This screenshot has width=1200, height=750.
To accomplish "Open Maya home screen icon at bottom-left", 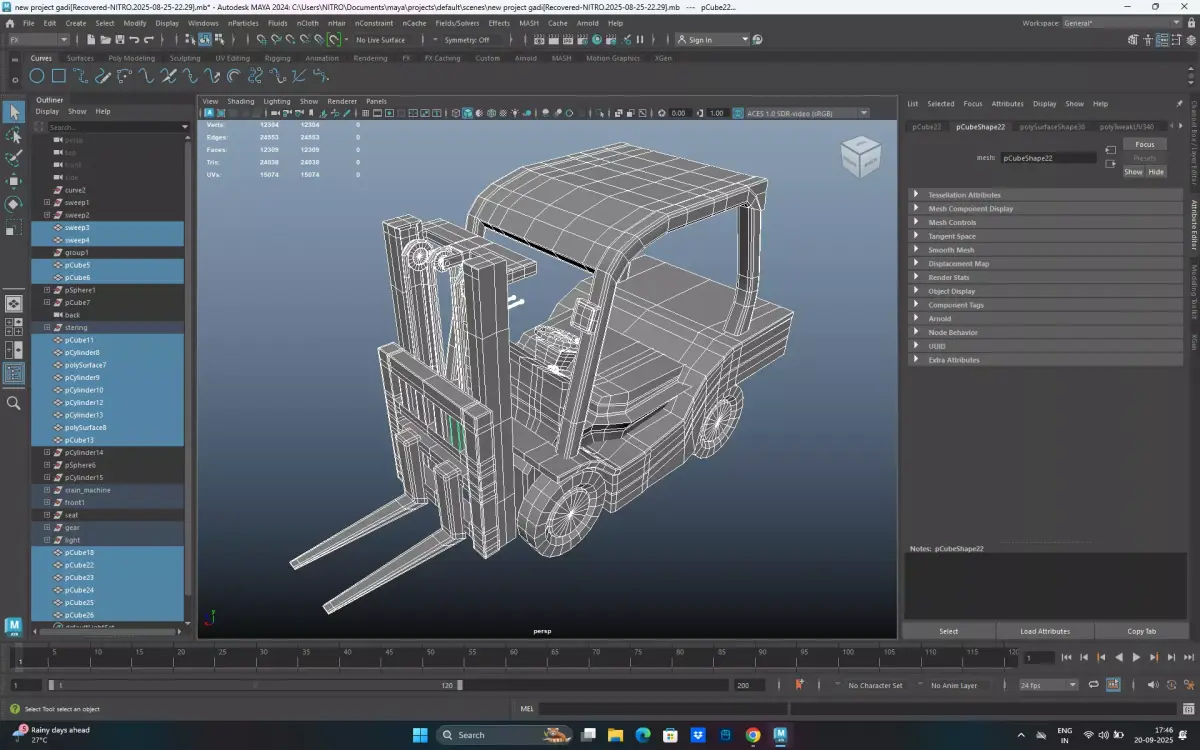I will (13, 627).
